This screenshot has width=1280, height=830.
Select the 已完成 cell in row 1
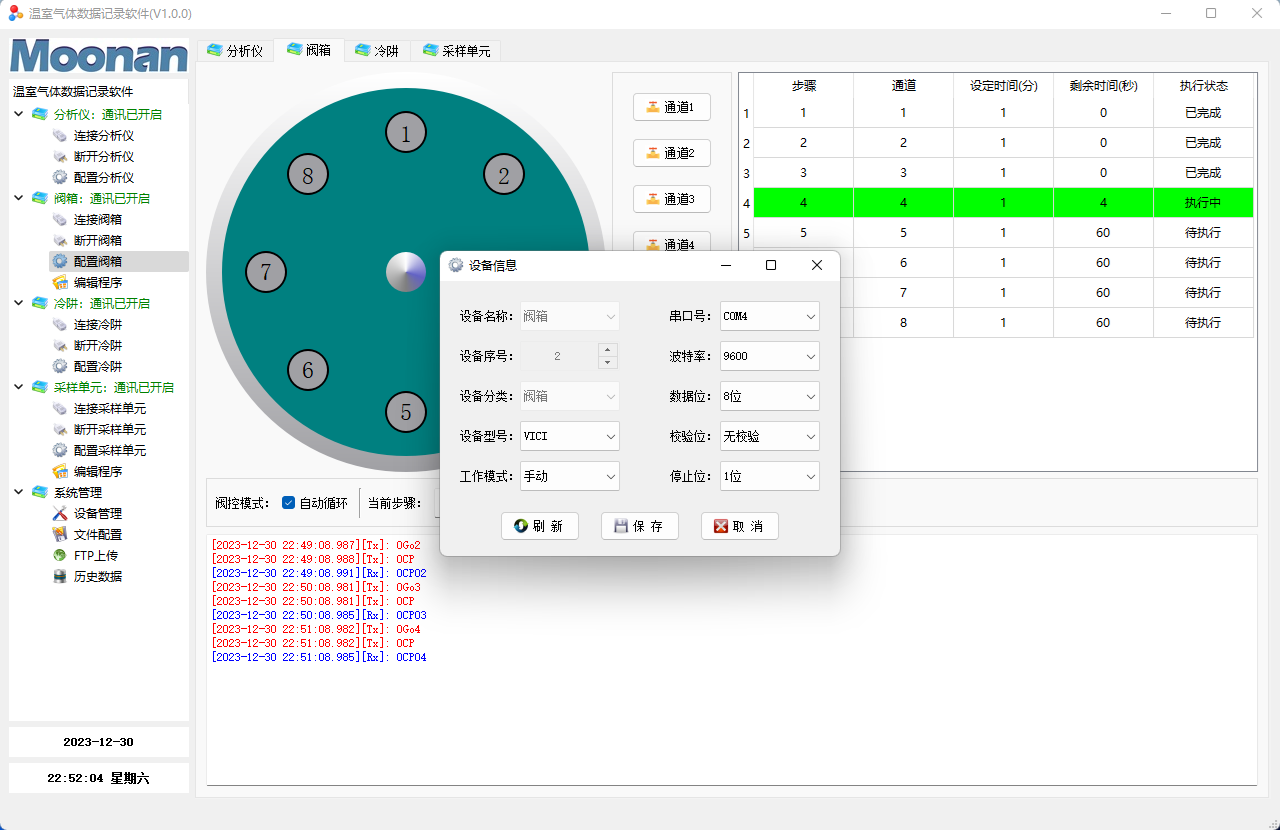coord(1203,113)
